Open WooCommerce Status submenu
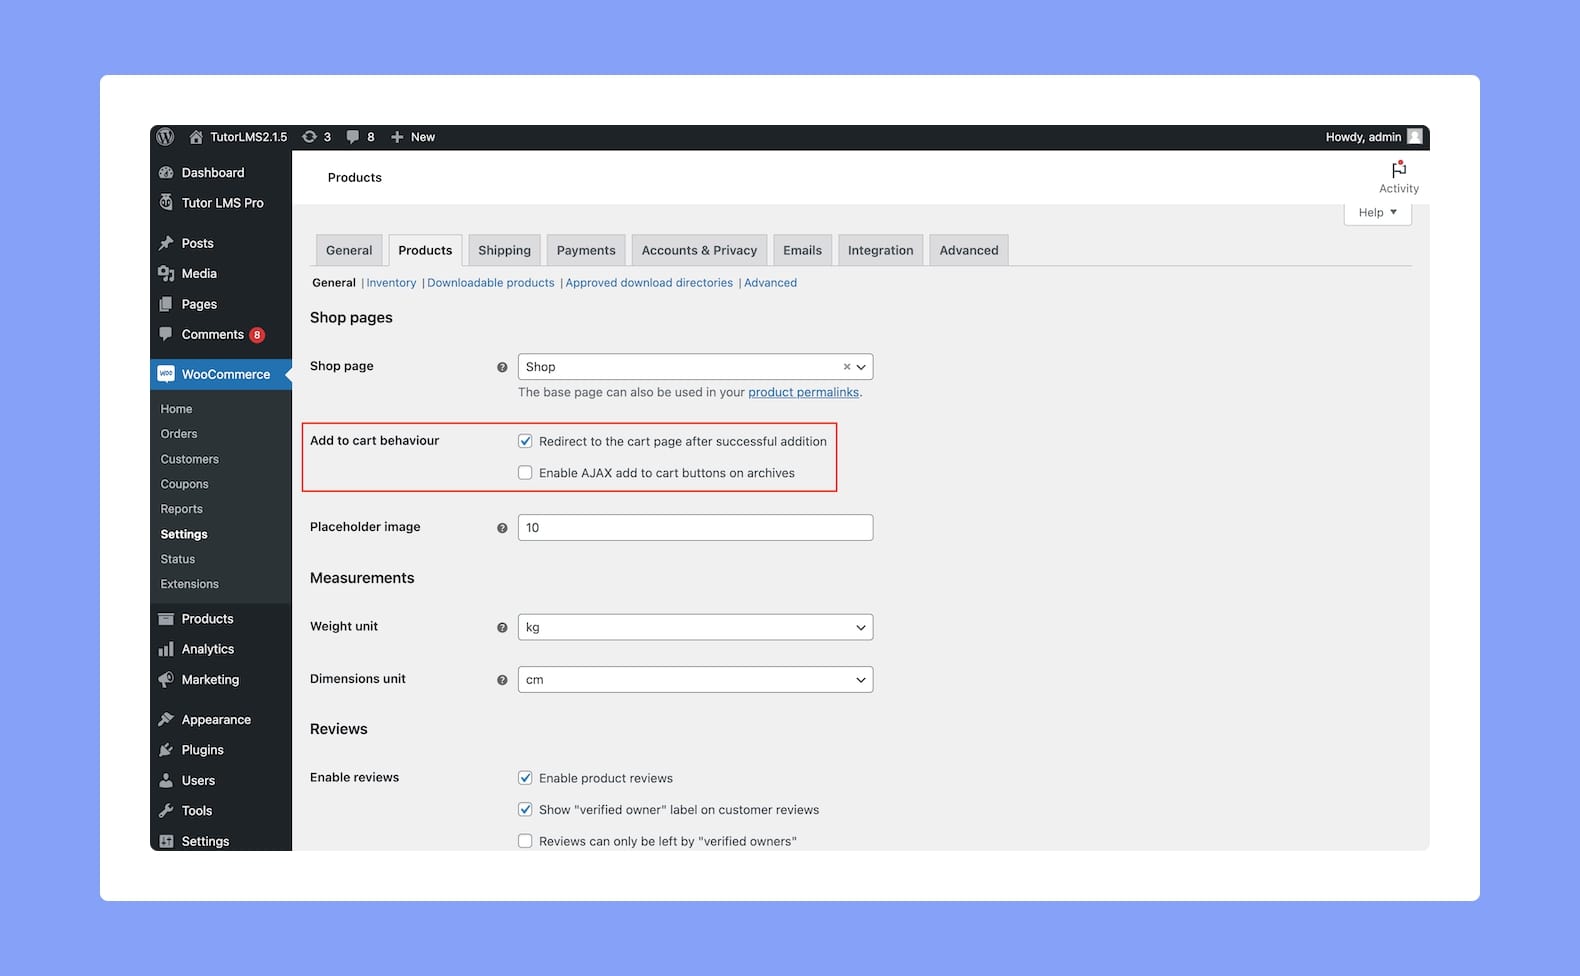This screenshot has height=976, width=1580. [x=177, y=559]
